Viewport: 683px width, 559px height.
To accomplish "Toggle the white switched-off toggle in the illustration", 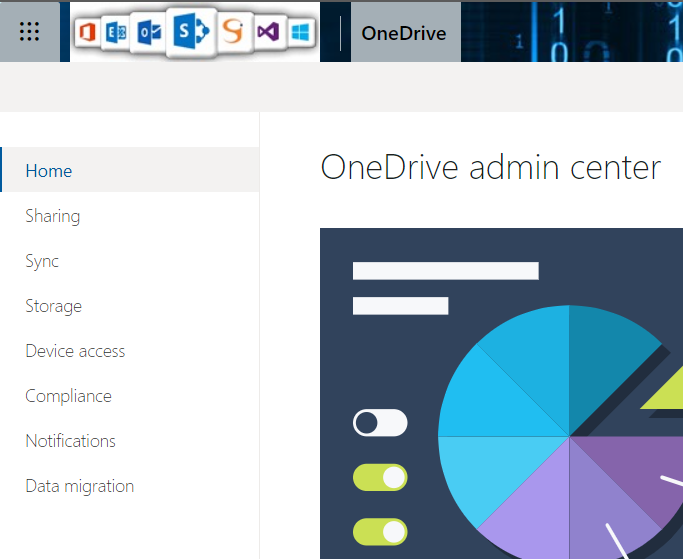I will click(380, 423).
